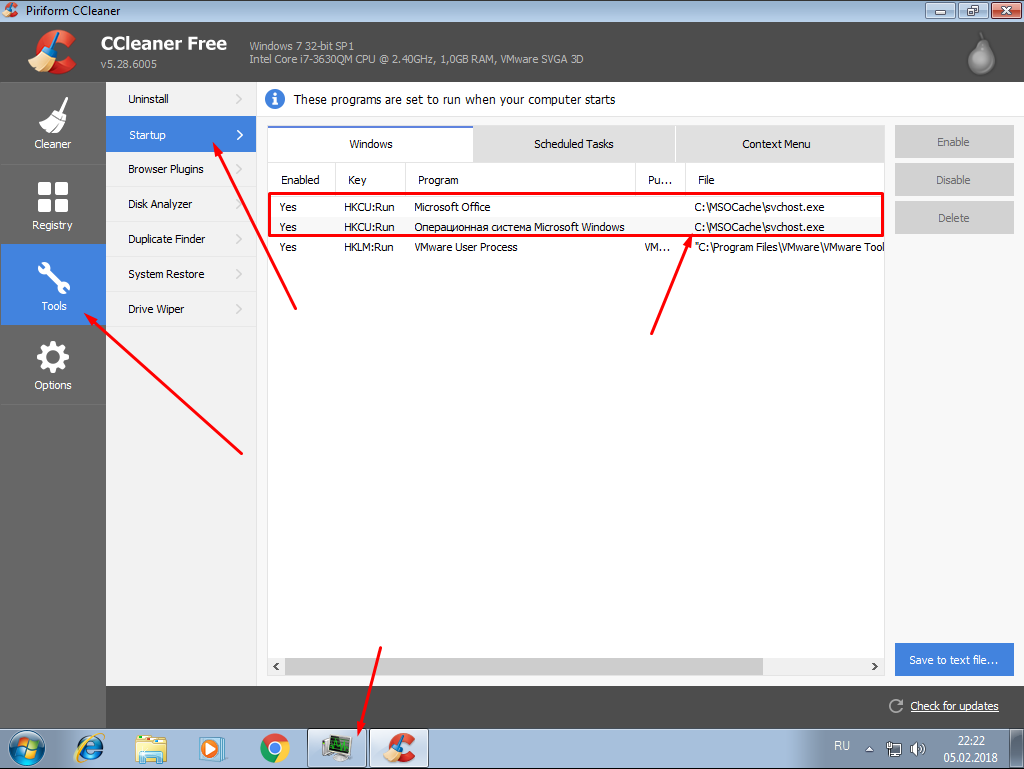Switch to the Windows tab
This screenshot has height=769, width=1024.
click(370, 144)
